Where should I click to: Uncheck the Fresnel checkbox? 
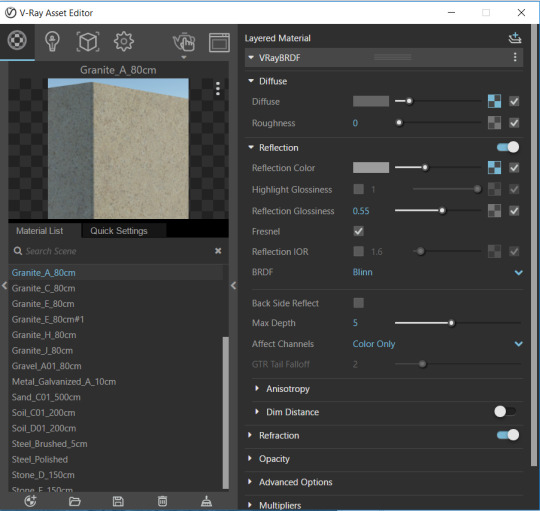pos(359,231)
